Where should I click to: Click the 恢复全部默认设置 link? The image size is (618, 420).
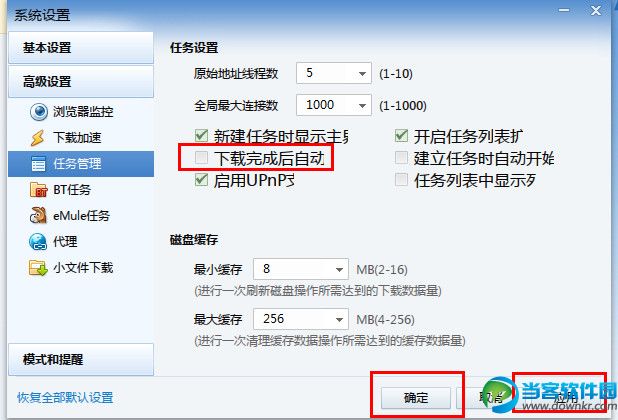(x=65, y=398)
